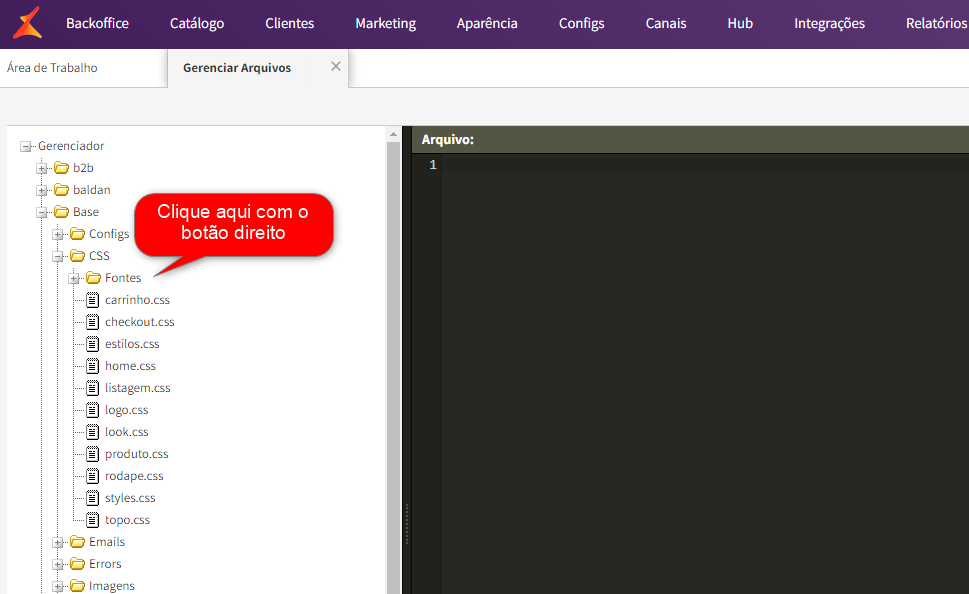The width and height of the screenshot is (969, 594).
Task: Click the Emails folder icon
Action: pos(77,542)
